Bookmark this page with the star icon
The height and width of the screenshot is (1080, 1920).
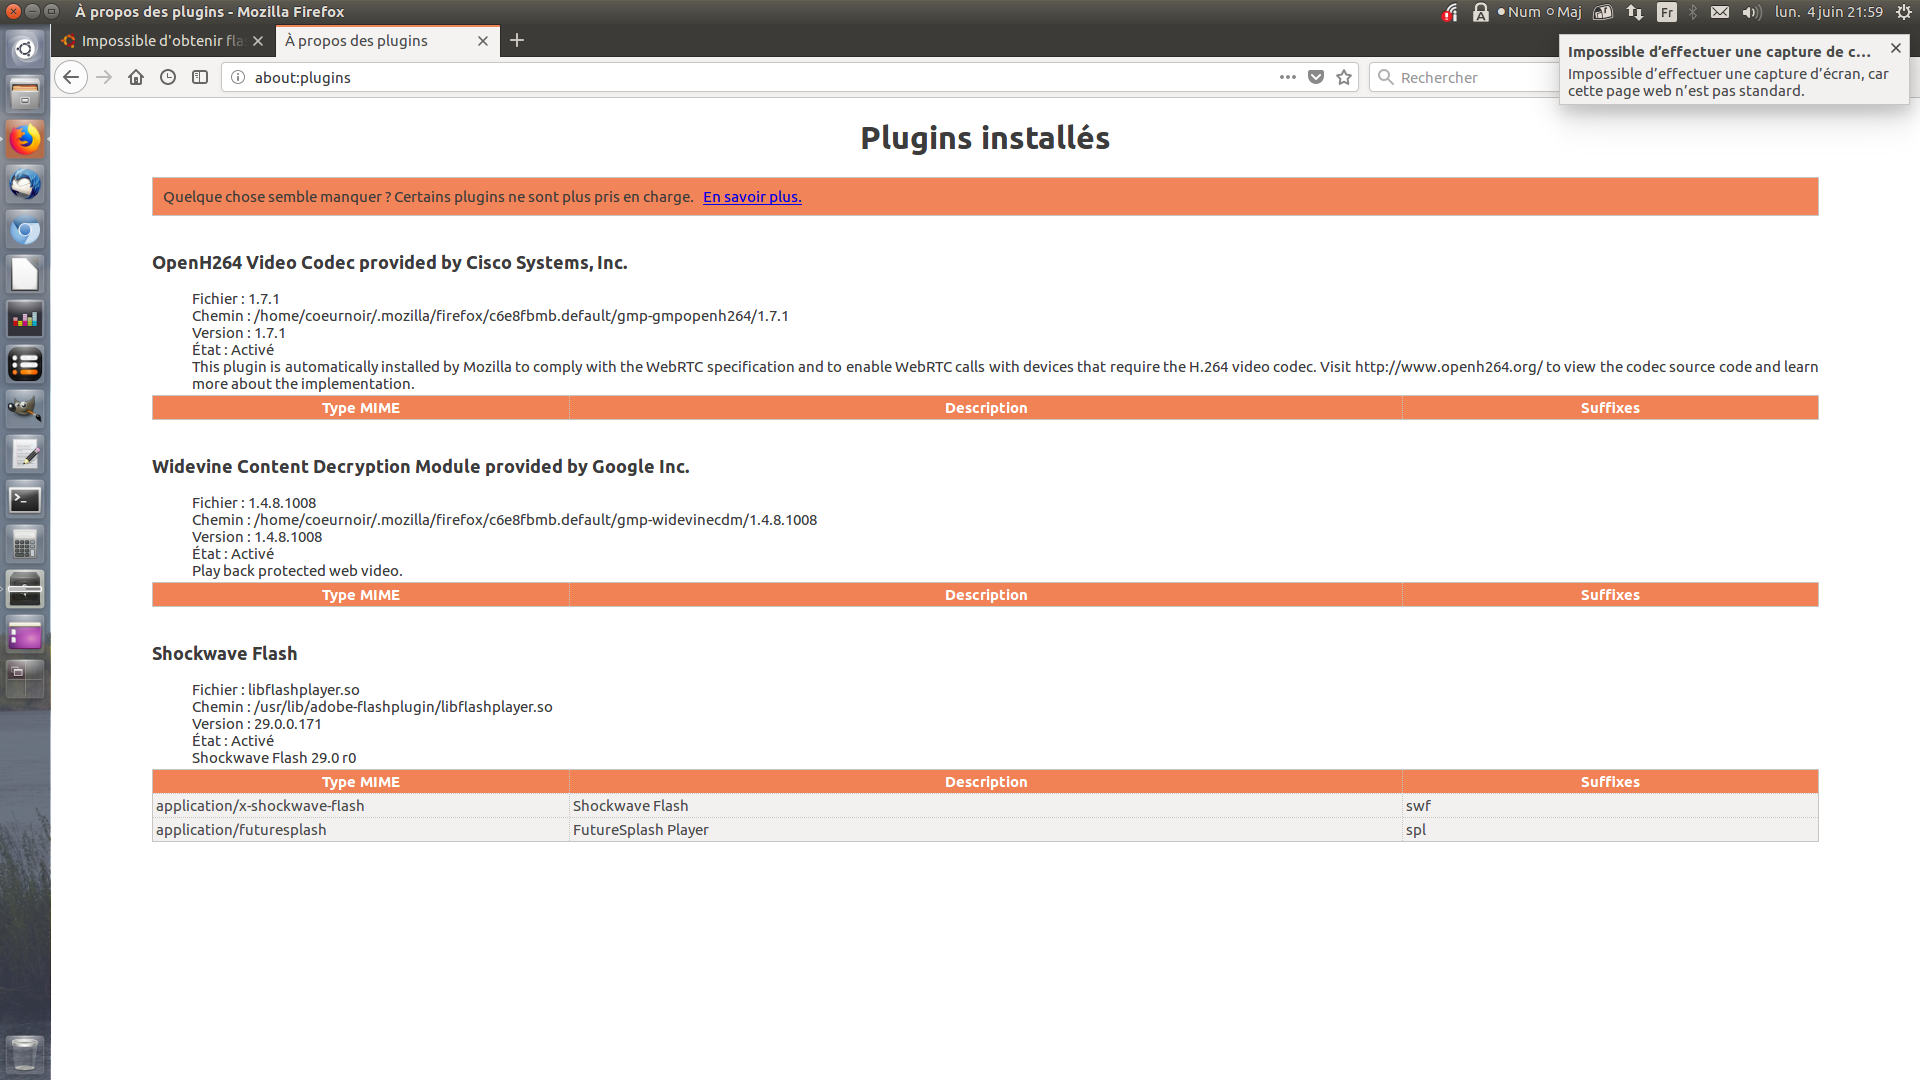coord(1344,78)
